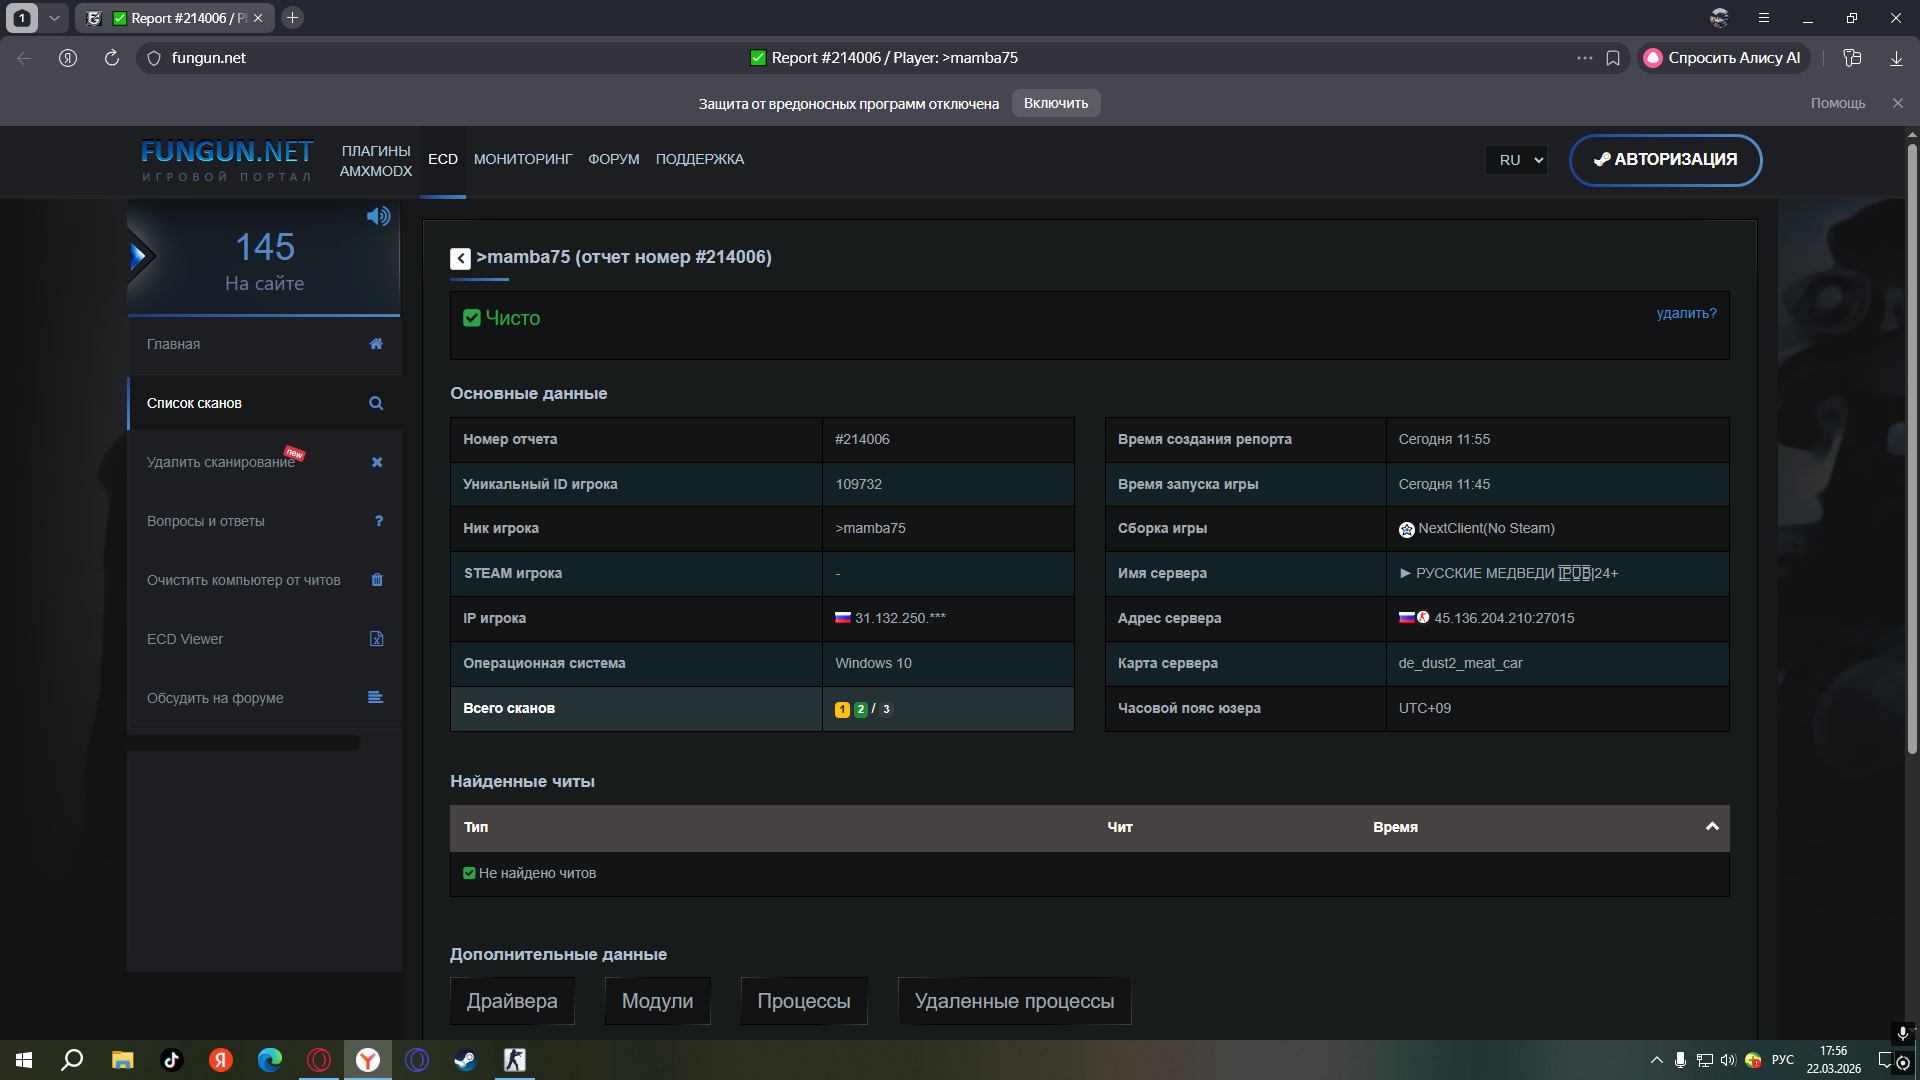Click the page vertical scrollbar
This screenshot has height=1080, width=1920.
pos(1911,450)
